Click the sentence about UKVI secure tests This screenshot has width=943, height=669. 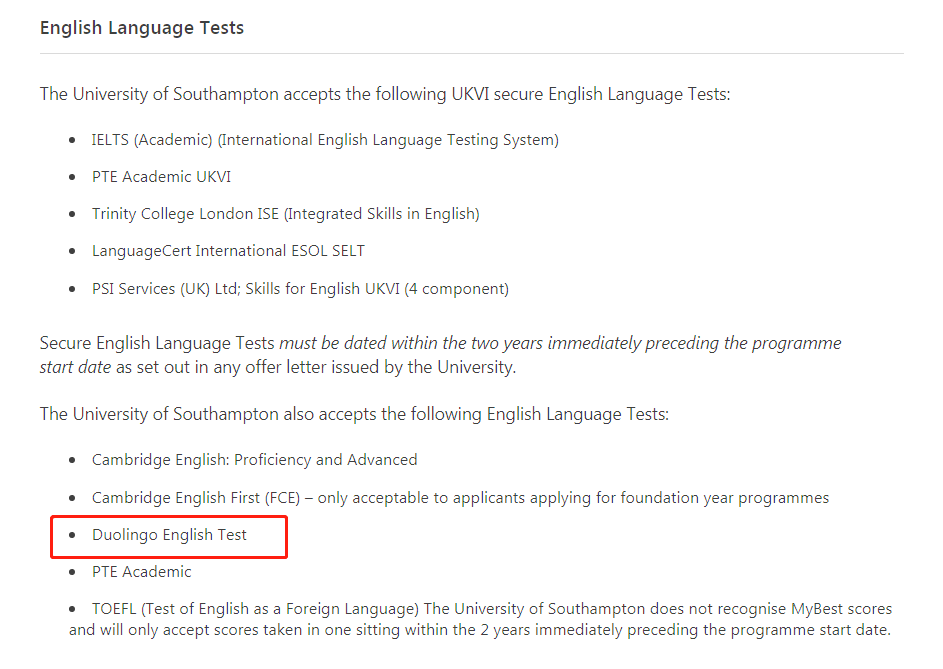(385, 94)
